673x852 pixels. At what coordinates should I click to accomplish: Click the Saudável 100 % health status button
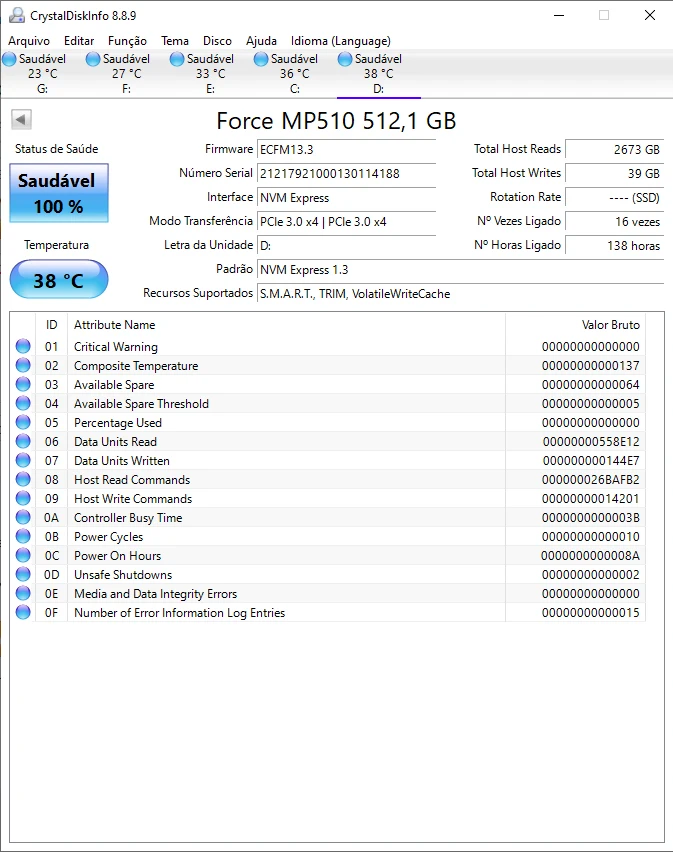coord(59,193)
